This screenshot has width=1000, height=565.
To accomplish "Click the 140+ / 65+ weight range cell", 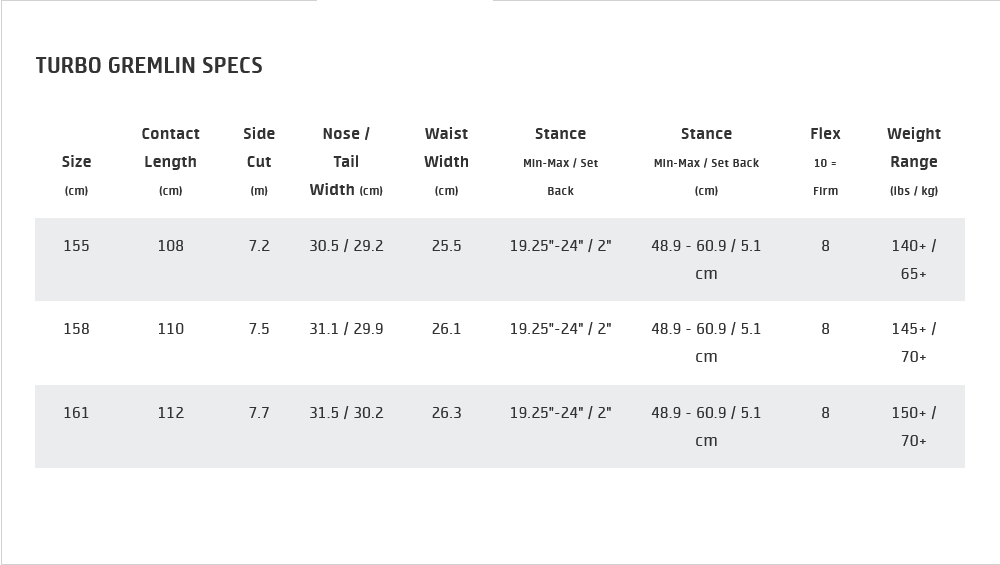I will (x=914, y=259).
